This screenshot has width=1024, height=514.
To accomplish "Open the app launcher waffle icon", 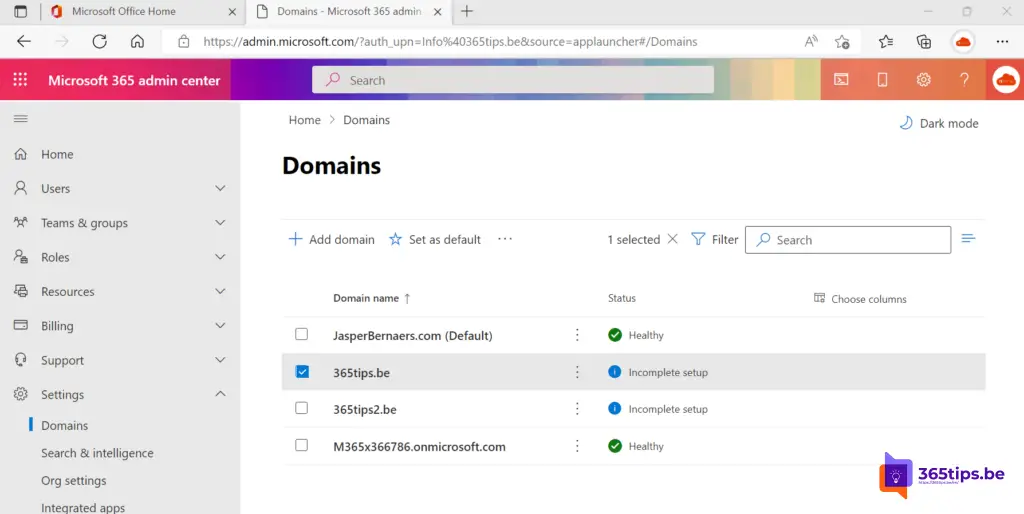I will [x=20, y=80].
